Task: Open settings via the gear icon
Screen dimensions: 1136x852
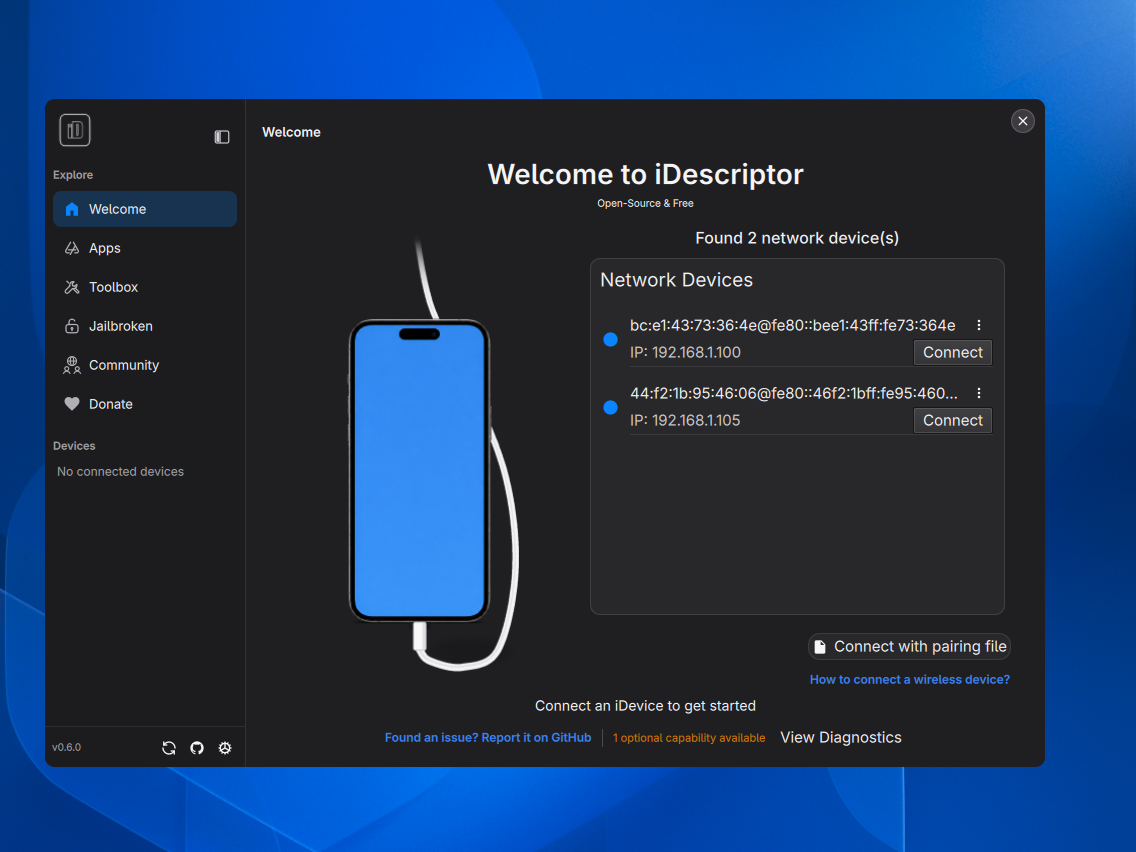Action: coord(225,748)
